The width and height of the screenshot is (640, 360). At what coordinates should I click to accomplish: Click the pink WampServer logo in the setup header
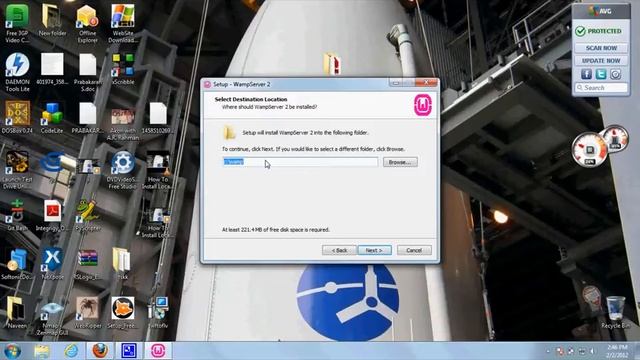[423, 105]
